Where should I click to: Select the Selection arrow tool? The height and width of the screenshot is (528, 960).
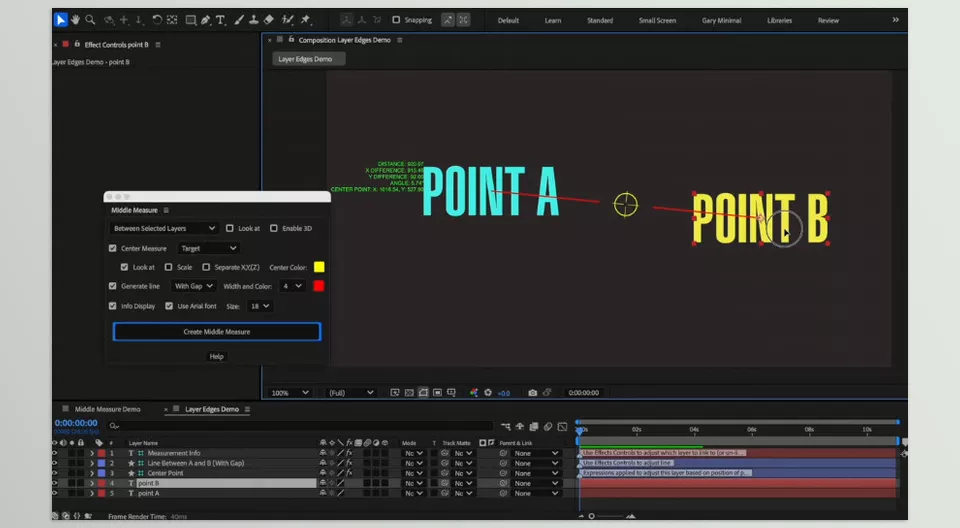pyautogui.click(x=61, y=20)
